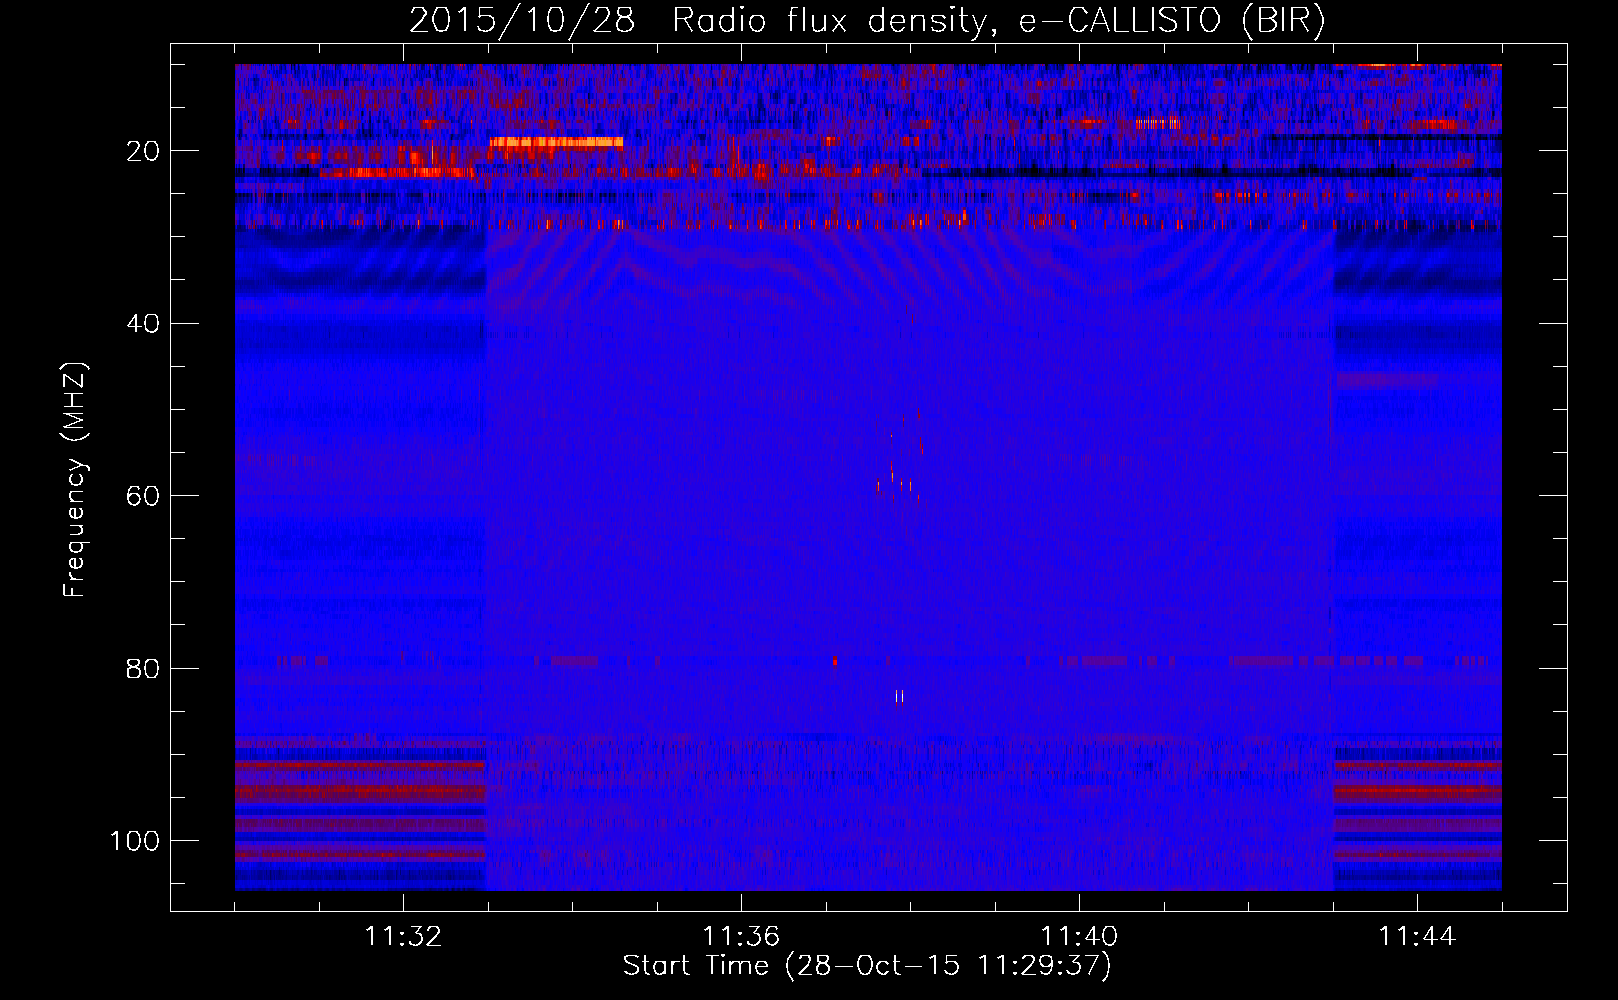
Task: Click the '40' frequency tick label
Action: [x=144, y=324]
